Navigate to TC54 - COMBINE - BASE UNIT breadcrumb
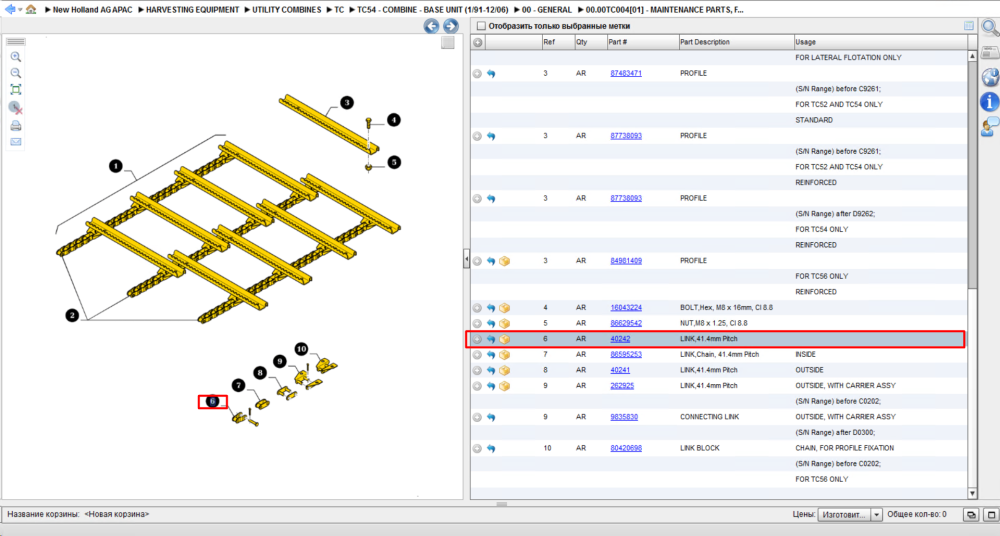This screenshot has width=1000, height=536. tap(432, 10)
